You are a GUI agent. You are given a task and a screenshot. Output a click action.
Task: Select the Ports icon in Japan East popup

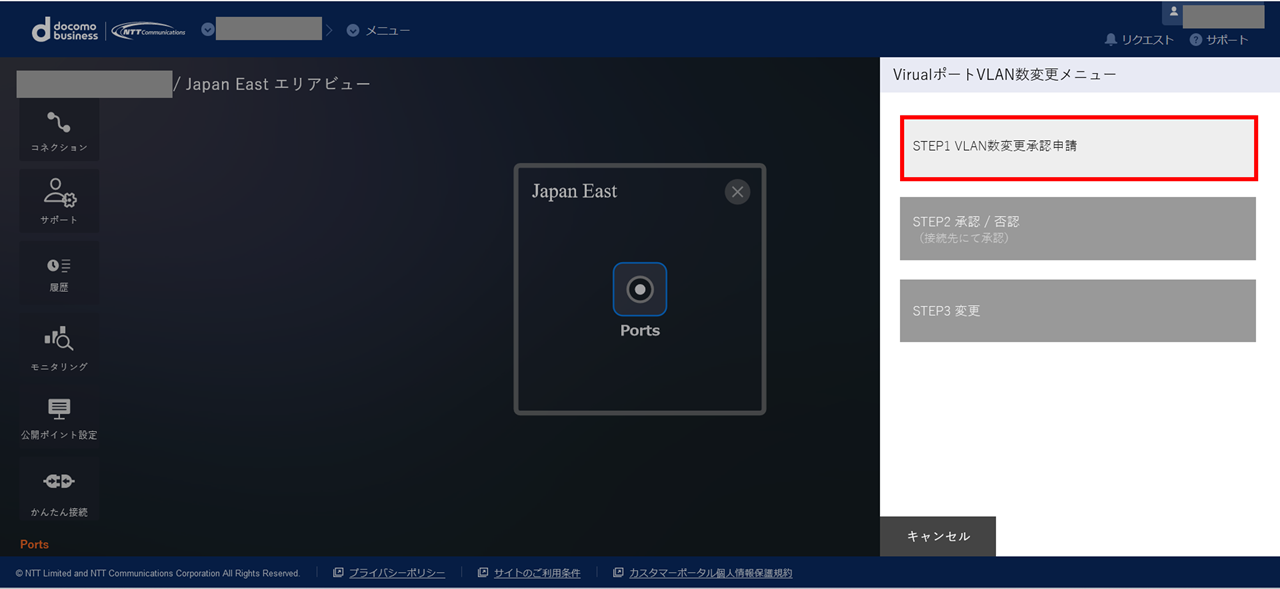tap(640, 289)
